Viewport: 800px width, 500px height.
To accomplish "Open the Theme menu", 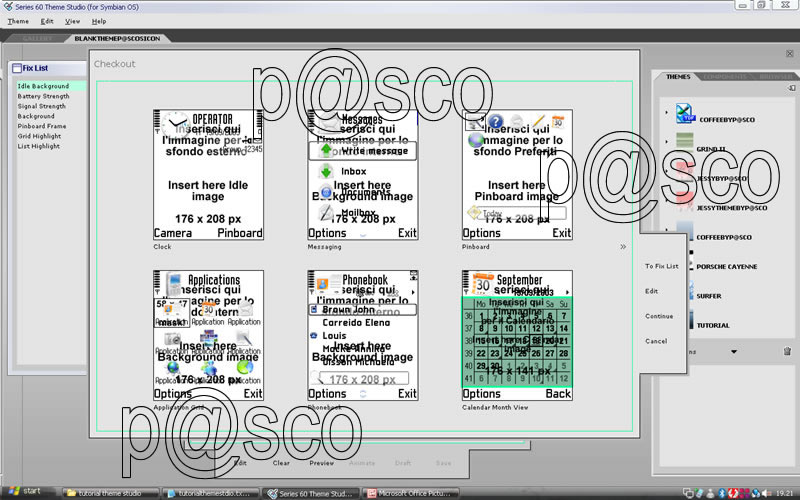I will coord(18,21).
